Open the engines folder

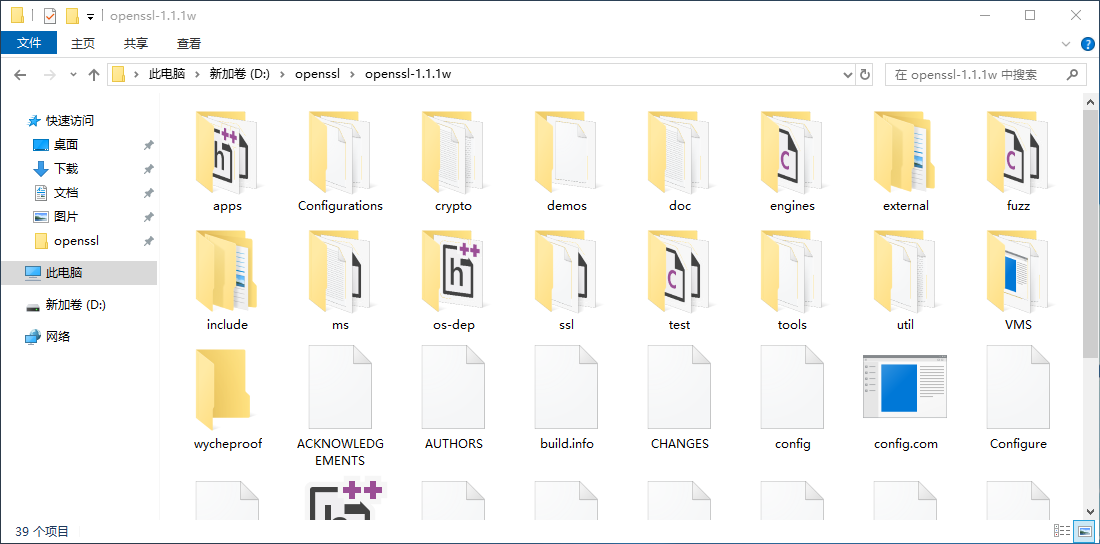792,160
